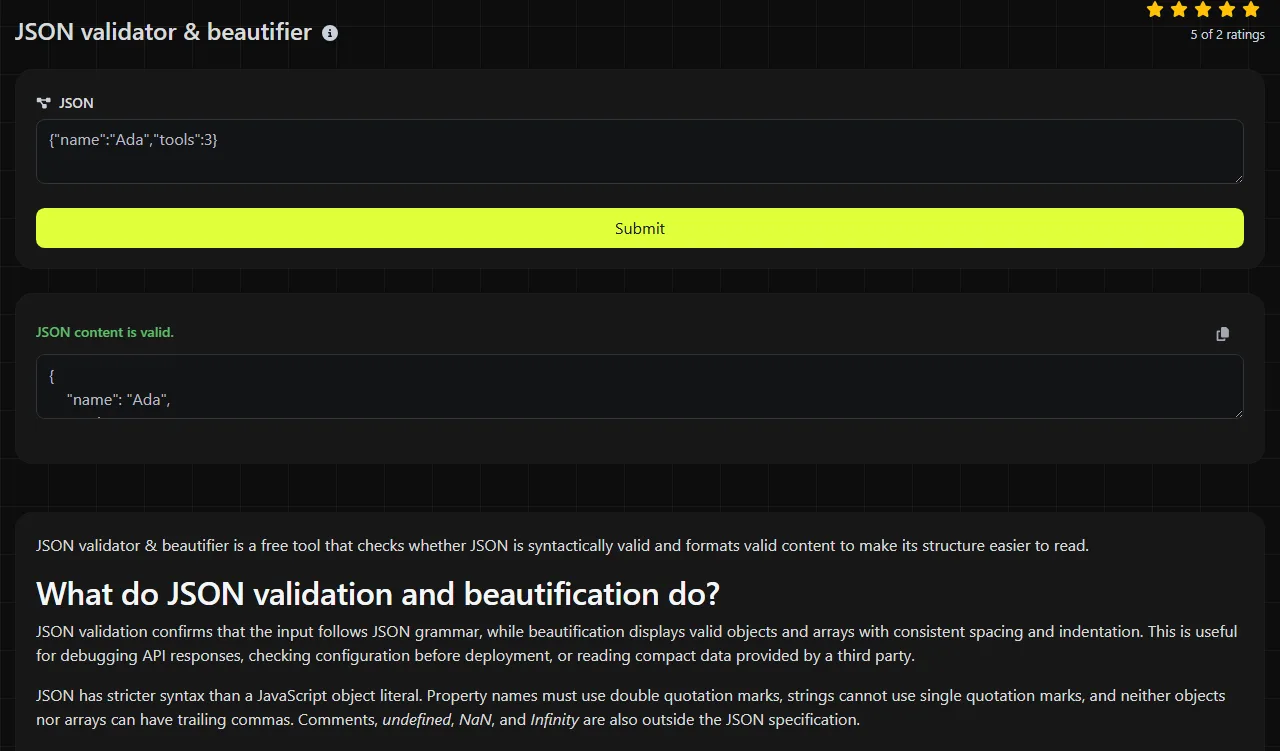
Task: Rate the tool four stars
Action: tap(1227, 10)
